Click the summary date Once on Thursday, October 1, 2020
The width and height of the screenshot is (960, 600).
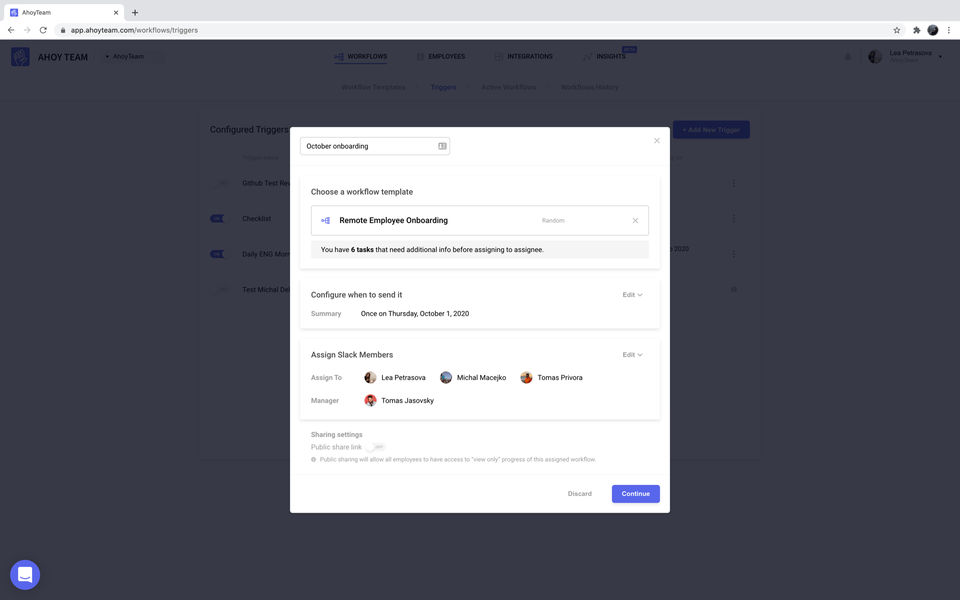click(414, 313)
